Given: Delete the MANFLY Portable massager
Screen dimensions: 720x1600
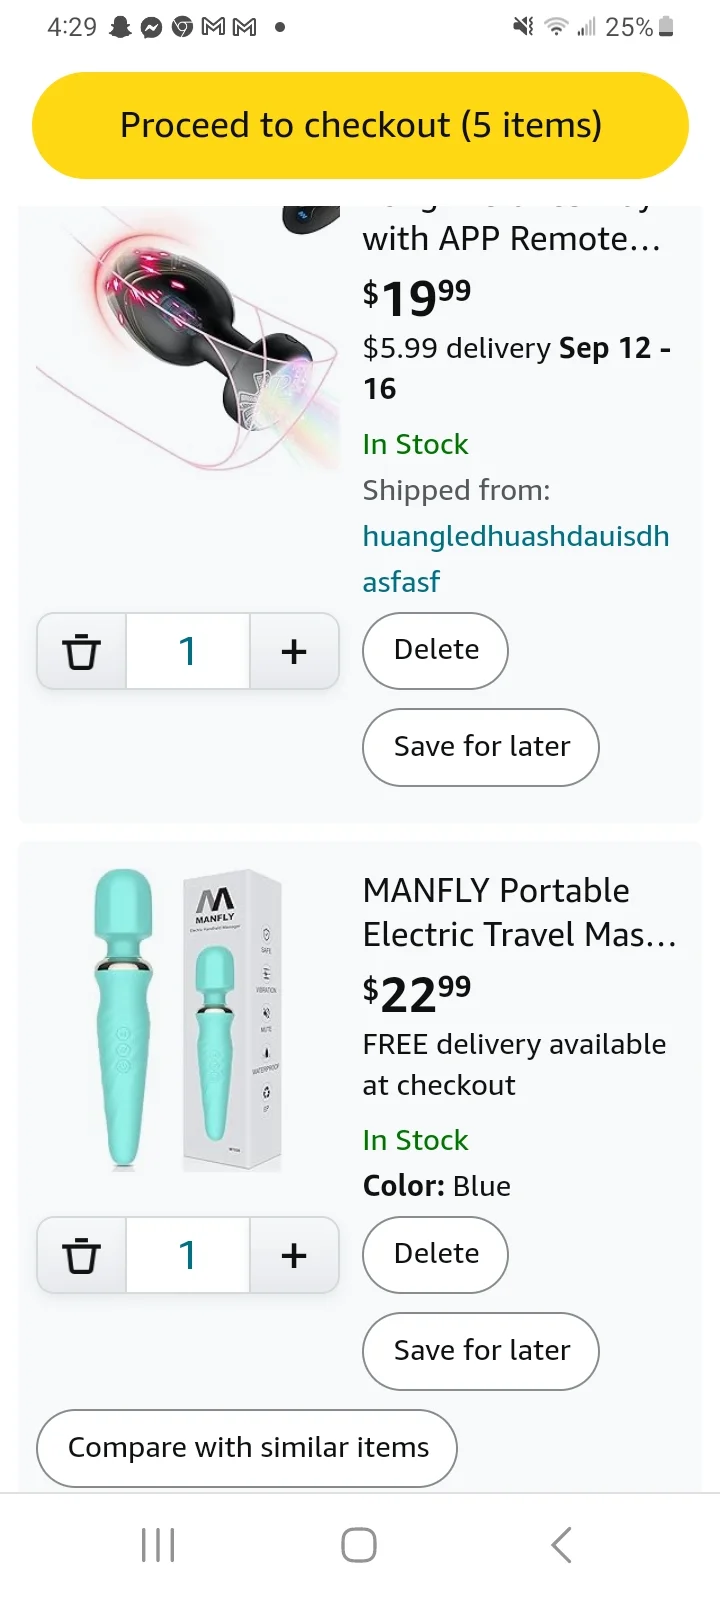Looking at the screenshot, I should (x=436, y=1254).
